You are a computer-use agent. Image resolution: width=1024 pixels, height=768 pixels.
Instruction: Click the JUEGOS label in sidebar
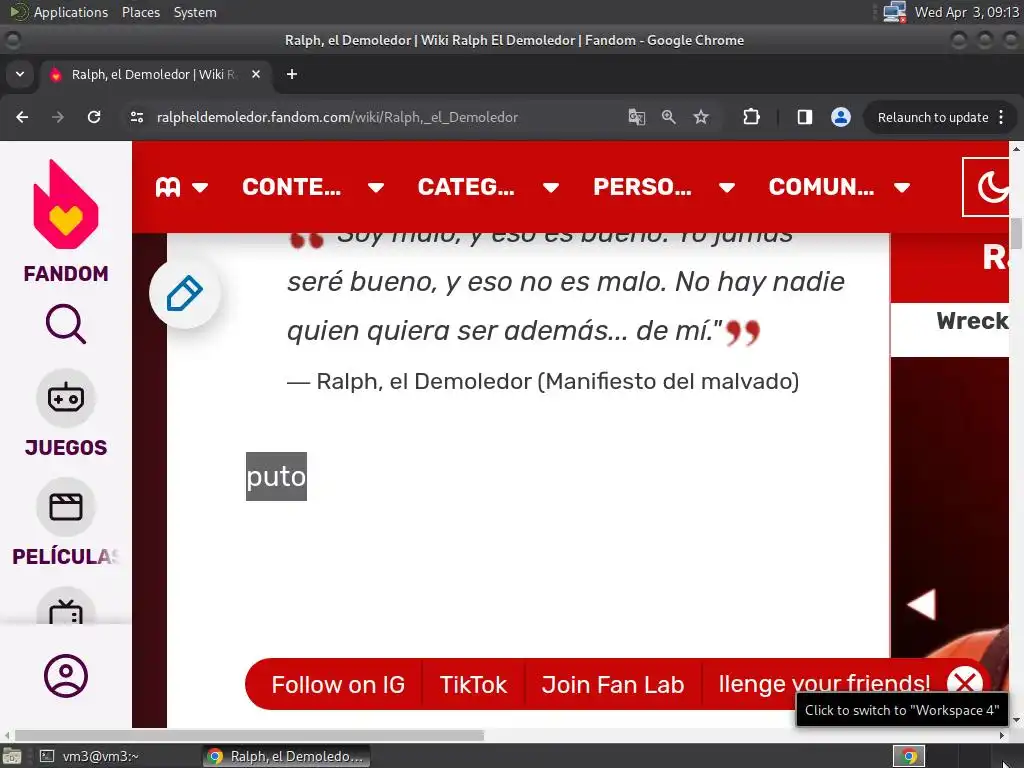(x=65, y=447)
